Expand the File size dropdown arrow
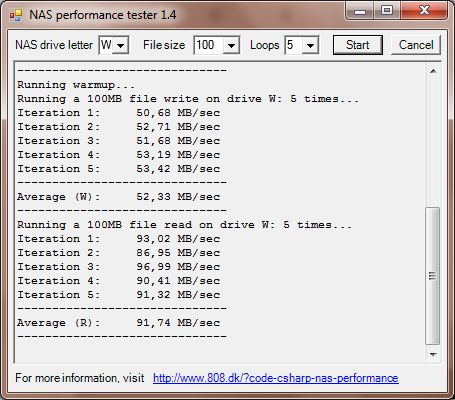The height and width of the screenshot is (400, 455). tap(231, 45)
